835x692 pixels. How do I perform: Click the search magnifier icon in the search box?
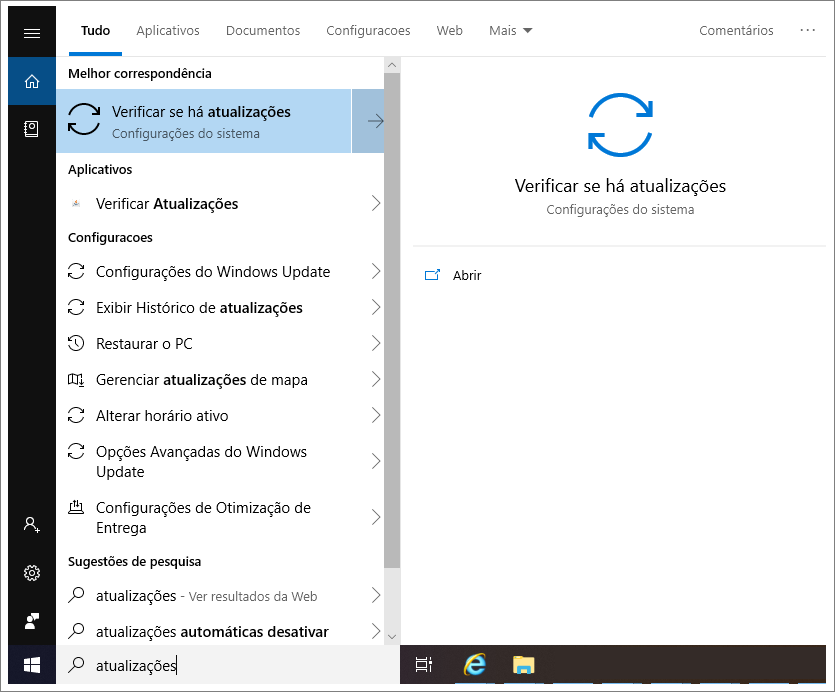click(x=77, y=664)
